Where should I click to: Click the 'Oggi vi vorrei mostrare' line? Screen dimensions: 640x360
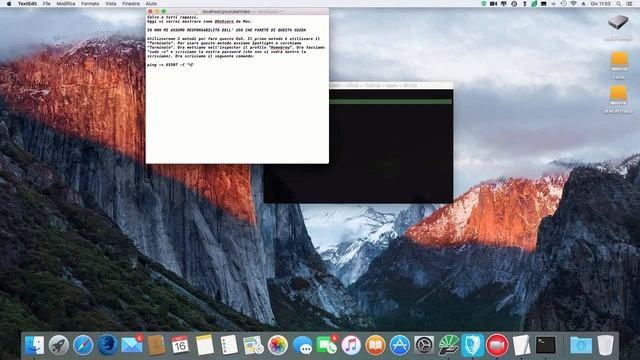click(200, 21)
